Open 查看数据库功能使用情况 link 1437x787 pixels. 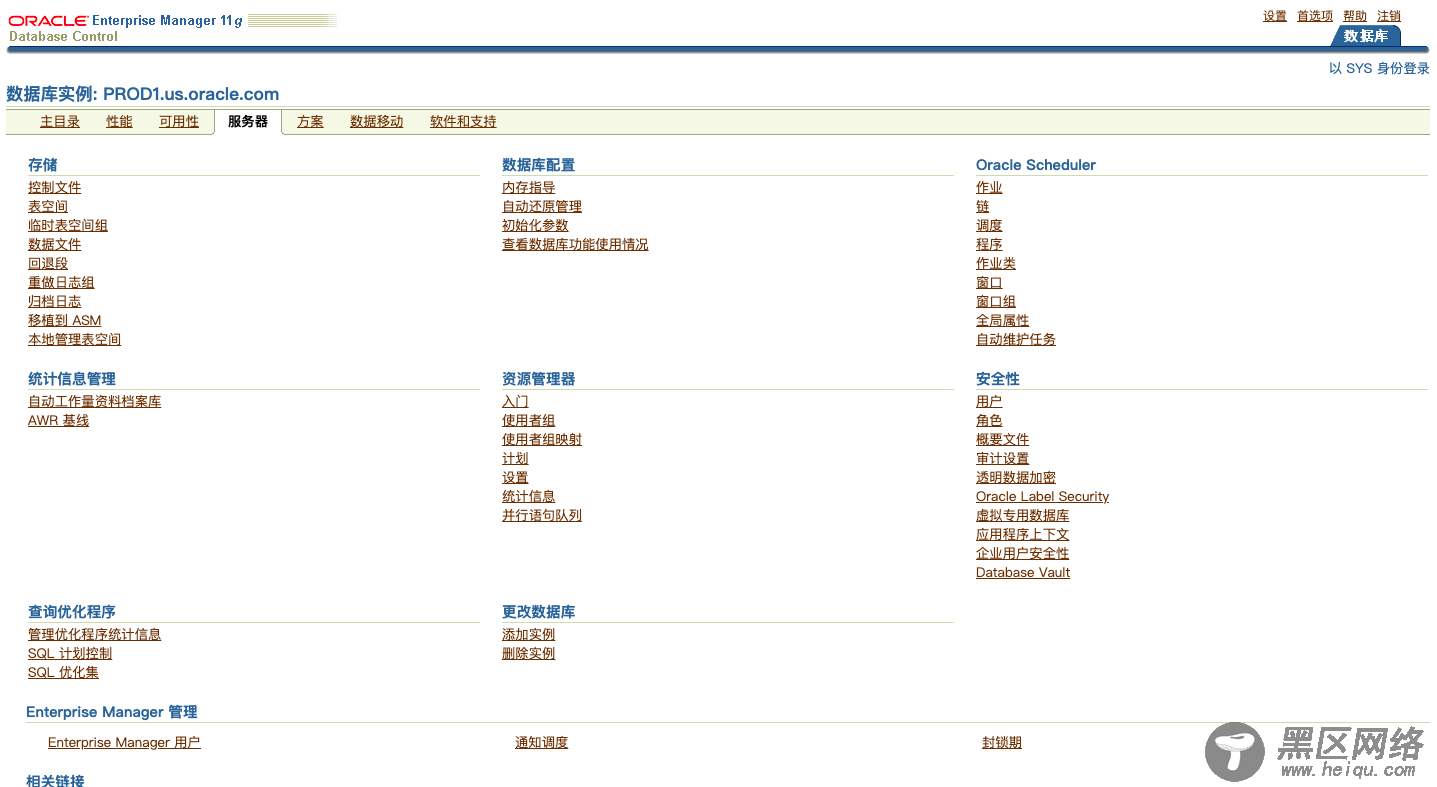pos(575,245)
